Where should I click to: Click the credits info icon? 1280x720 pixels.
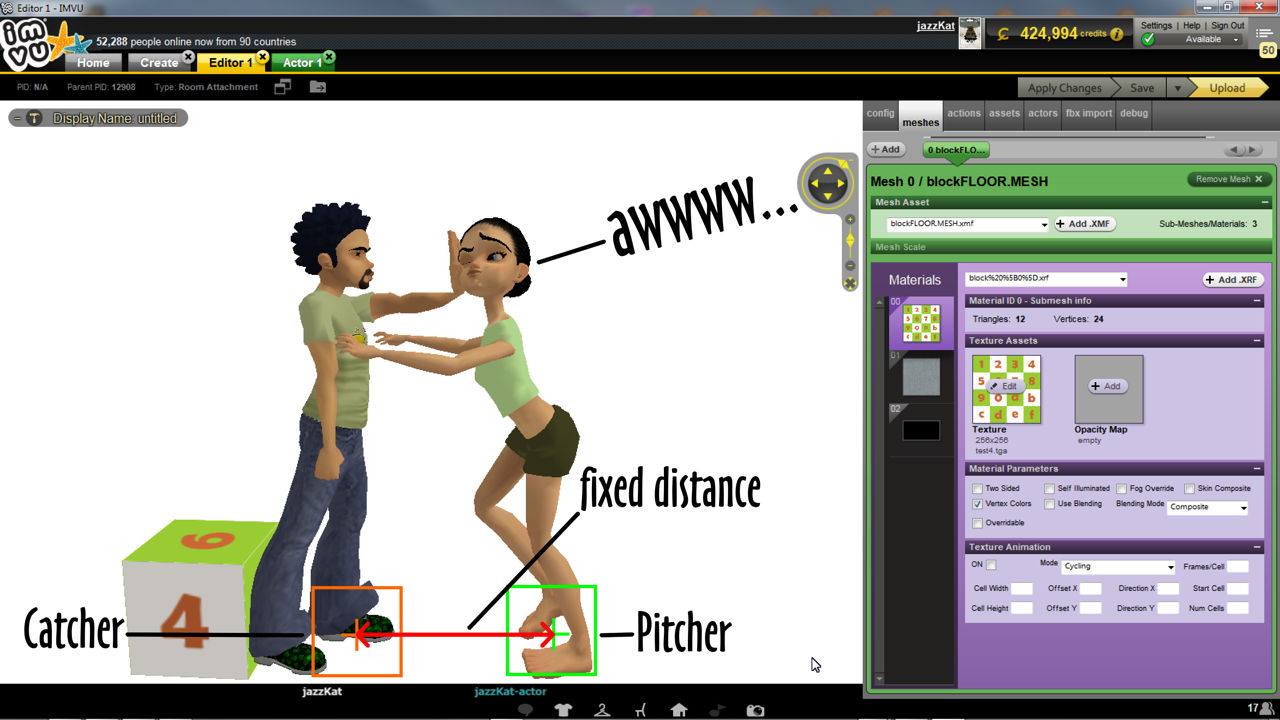[1116, 34]
